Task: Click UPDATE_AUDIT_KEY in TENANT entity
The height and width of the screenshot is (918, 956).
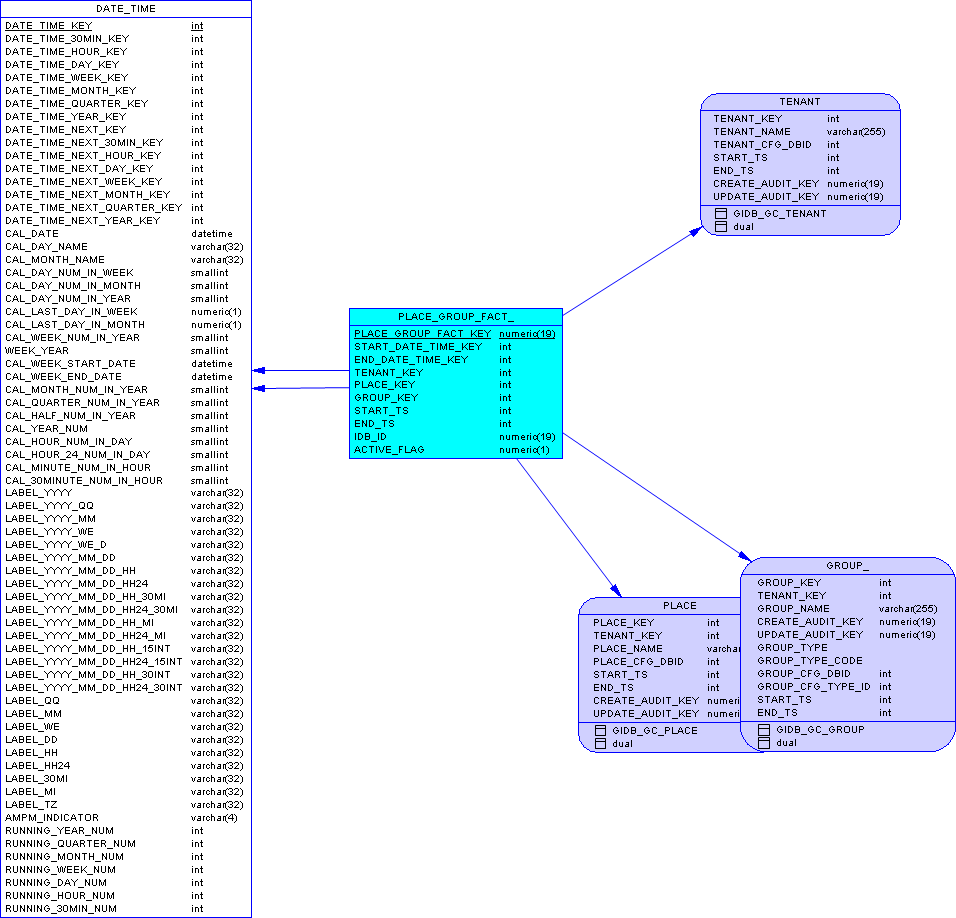Action: pyautogui.click(x=766, y=197)
